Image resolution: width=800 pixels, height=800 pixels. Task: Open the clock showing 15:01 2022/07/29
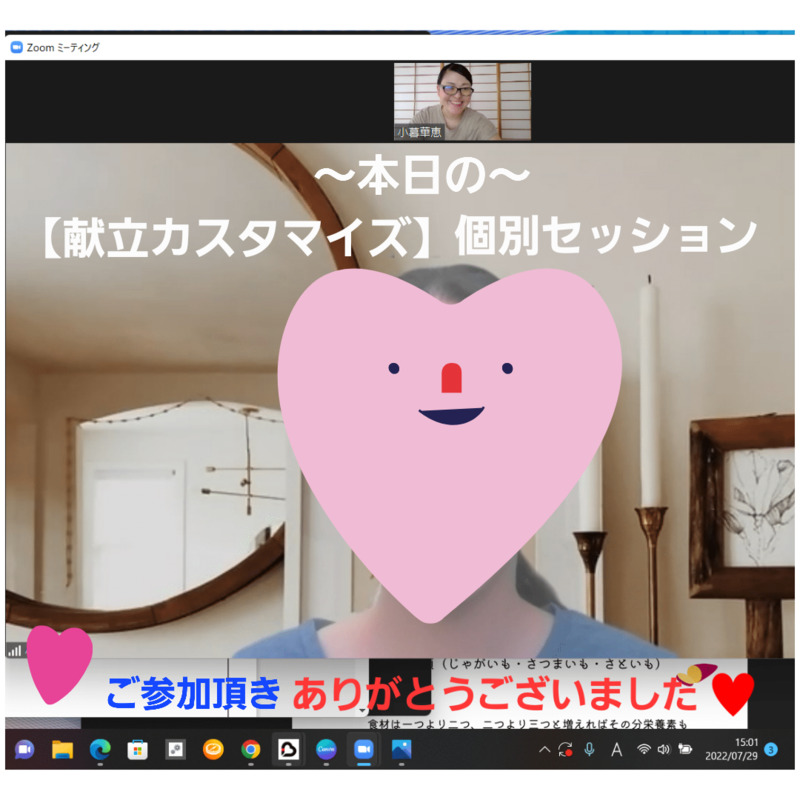[x=732, y=749]
